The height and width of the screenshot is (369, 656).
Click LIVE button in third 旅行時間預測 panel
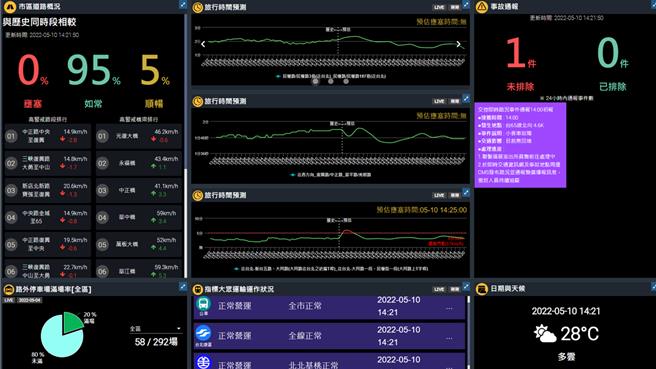[439, 195]
